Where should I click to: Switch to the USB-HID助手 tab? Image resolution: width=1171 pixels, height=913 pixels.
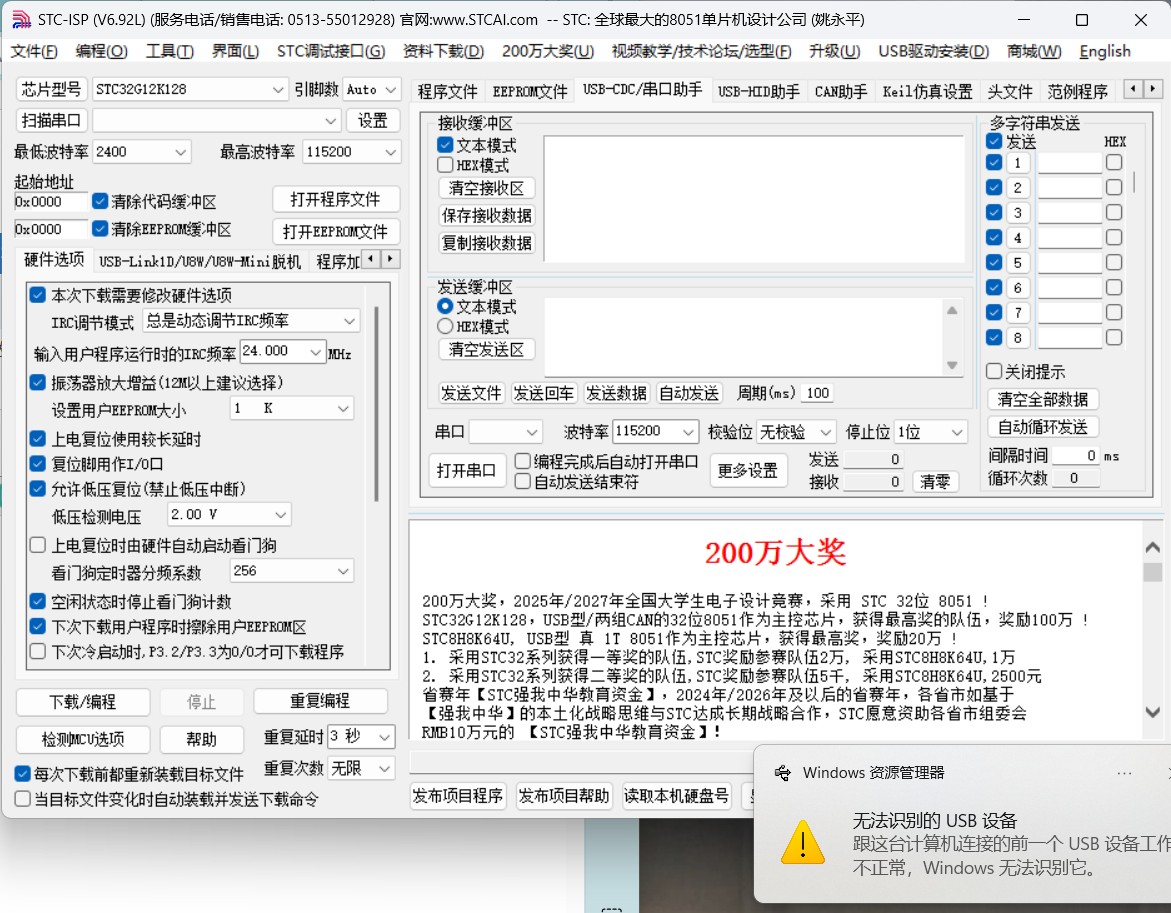(x=759, y=91)
